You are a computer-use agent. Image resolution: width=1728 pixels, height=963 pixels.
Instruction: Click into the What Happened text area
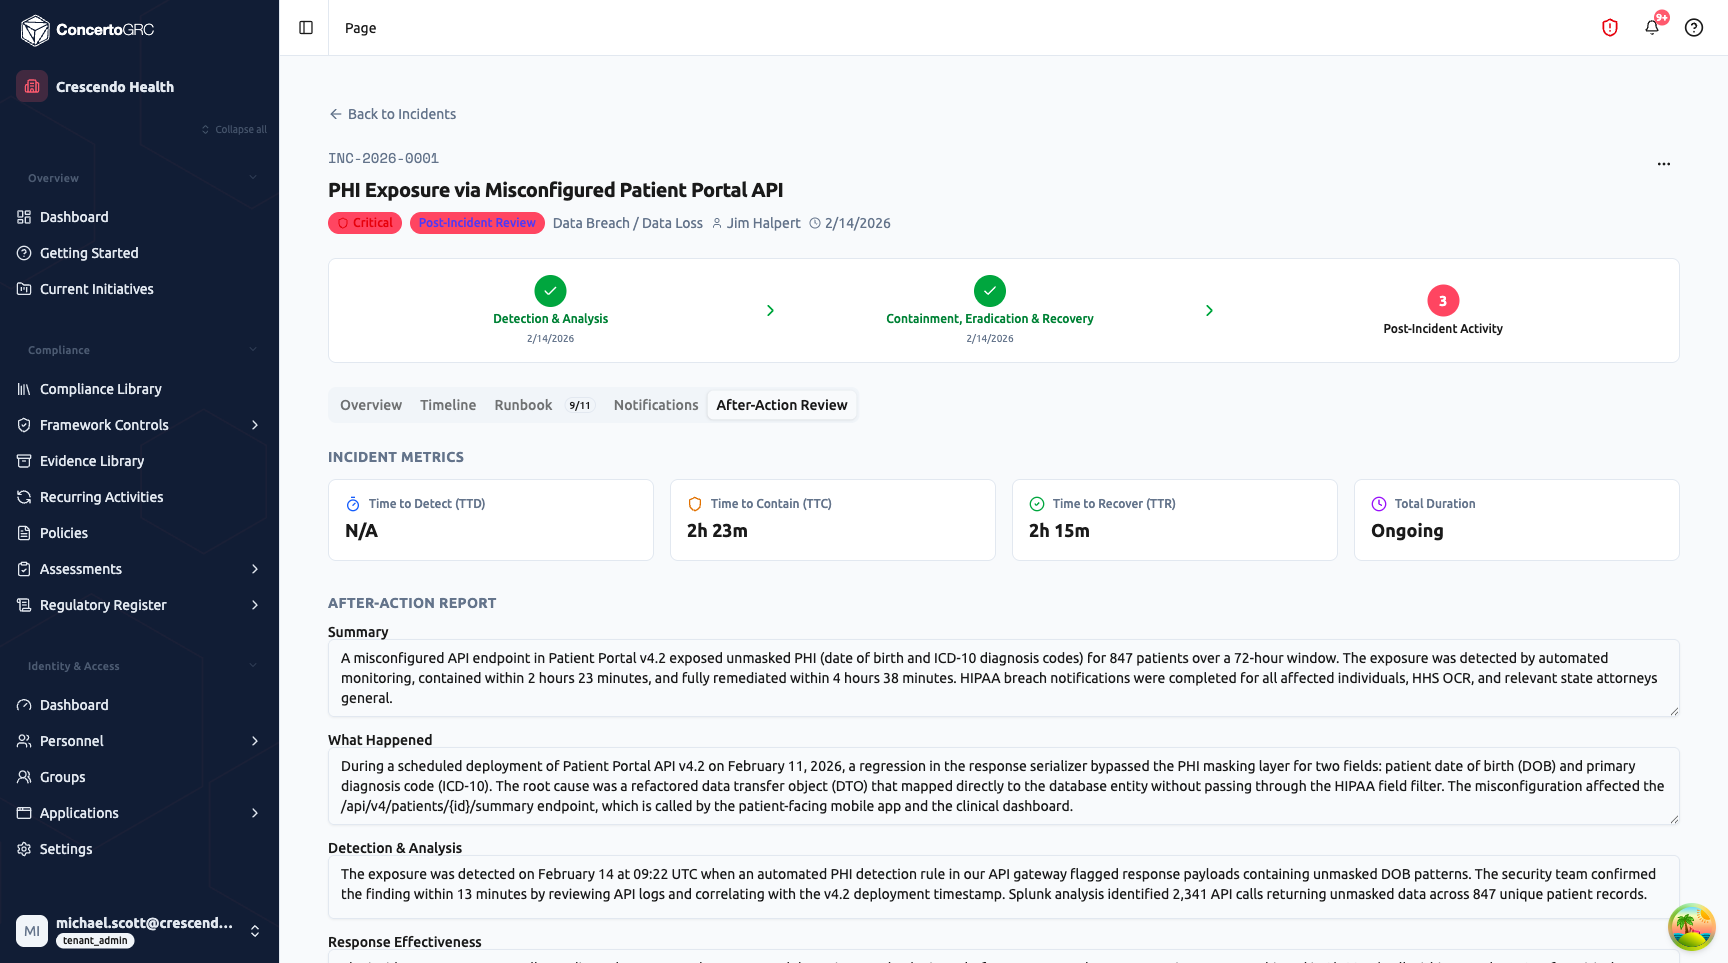[x=1004, y=786]
